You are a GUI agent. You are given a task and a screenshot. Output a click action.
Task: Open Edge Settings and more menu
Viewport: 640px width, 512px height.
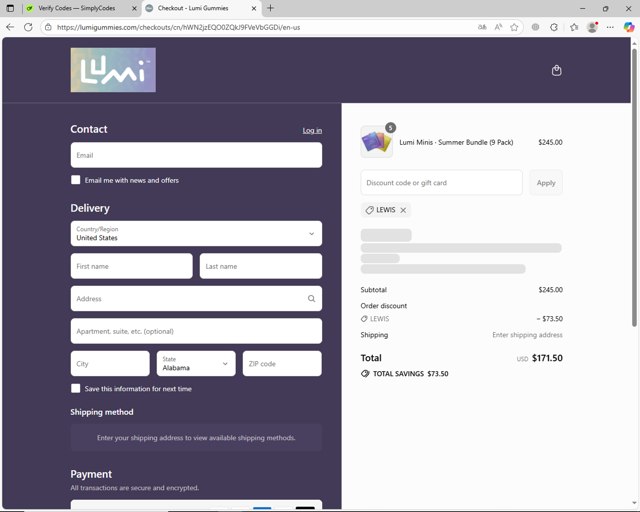(x=610, y=27)
